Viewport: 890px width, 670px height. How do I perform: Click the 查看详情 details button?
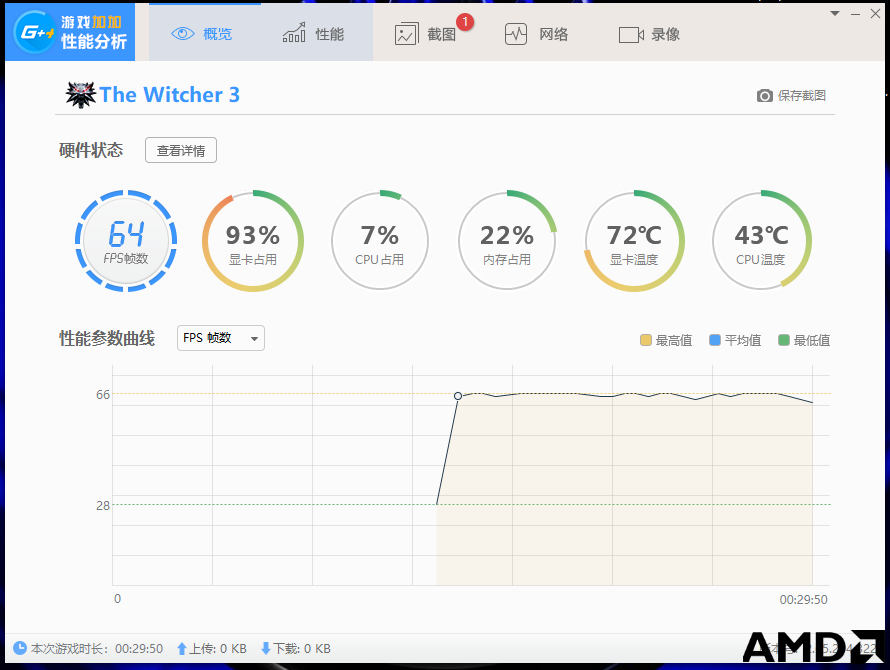point(180,150)
